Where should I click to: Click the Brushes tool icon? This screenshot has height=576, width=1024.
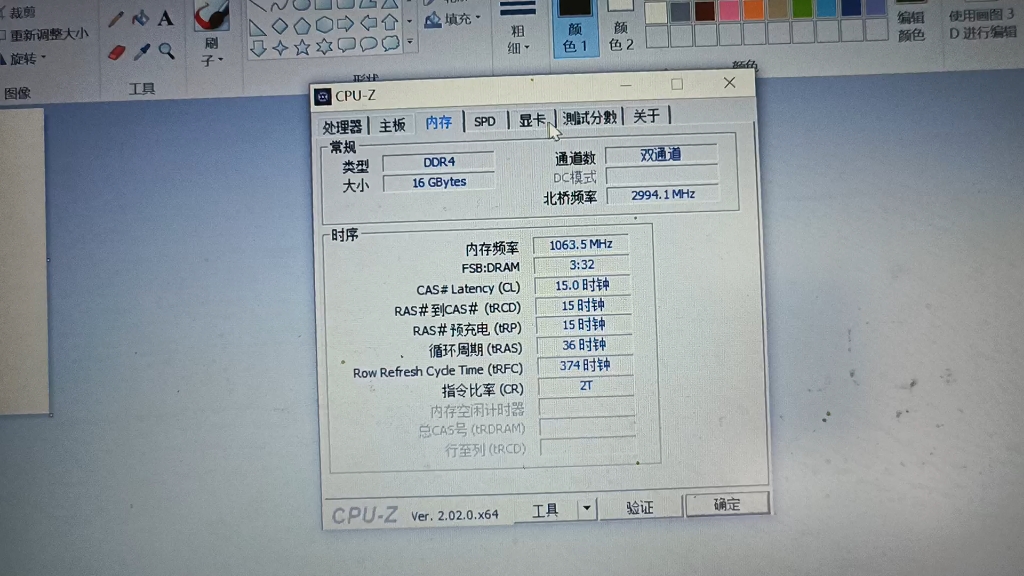(212, 16)
